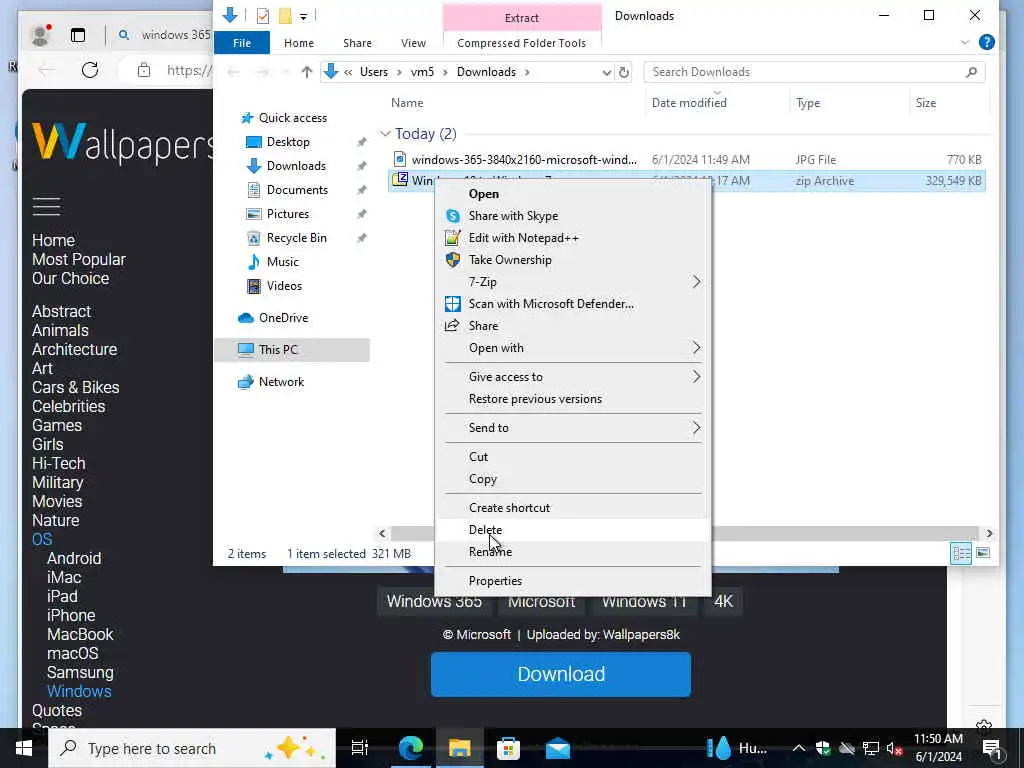
Task: Choose Properties in the context menu
Action: (x=573, y=581)
